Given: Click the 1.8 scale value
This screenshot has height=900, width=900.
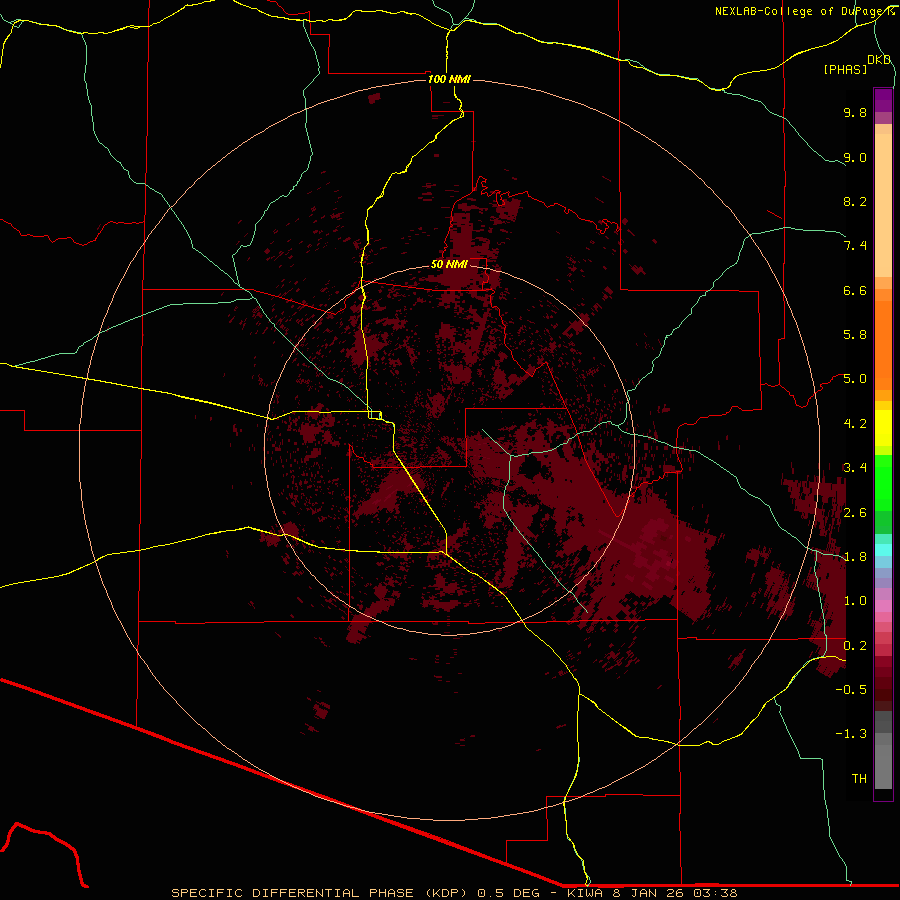Looking at the screenshot, I should tap(855, 557).
